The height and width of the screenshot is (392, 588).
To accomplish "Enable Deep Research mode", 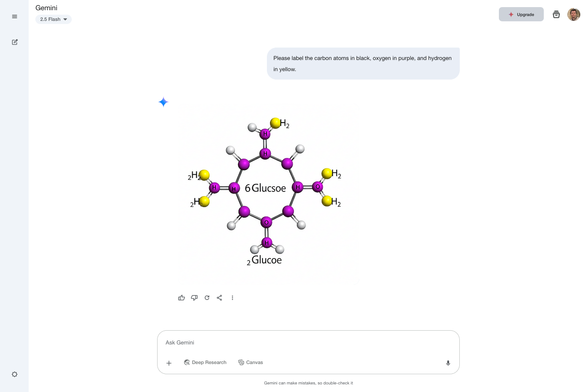I will [205, 362].
